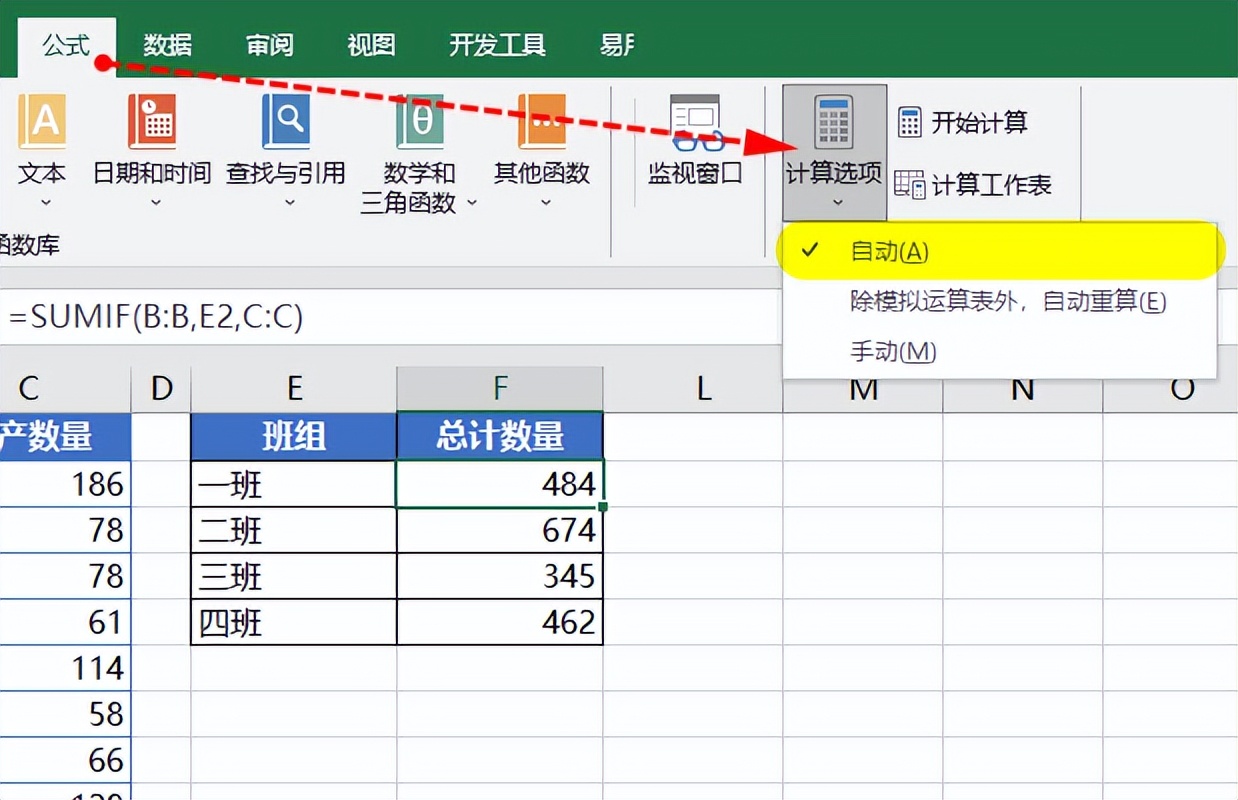Expand the 查找与引用 dropdown arrow
The height and width of the screenshot is (800, 1238).
289,202
